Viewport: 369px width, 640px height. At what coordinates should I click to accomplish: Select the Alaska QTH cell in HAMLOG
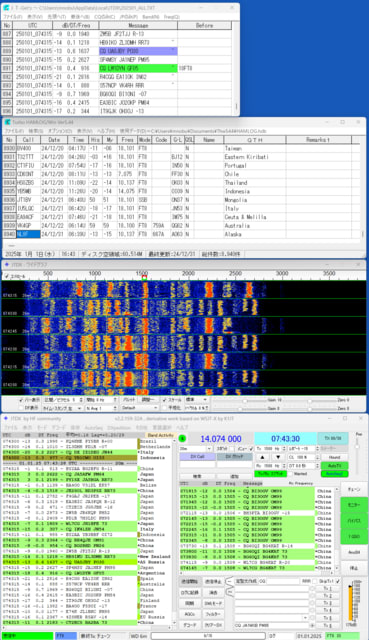(255, 234)
